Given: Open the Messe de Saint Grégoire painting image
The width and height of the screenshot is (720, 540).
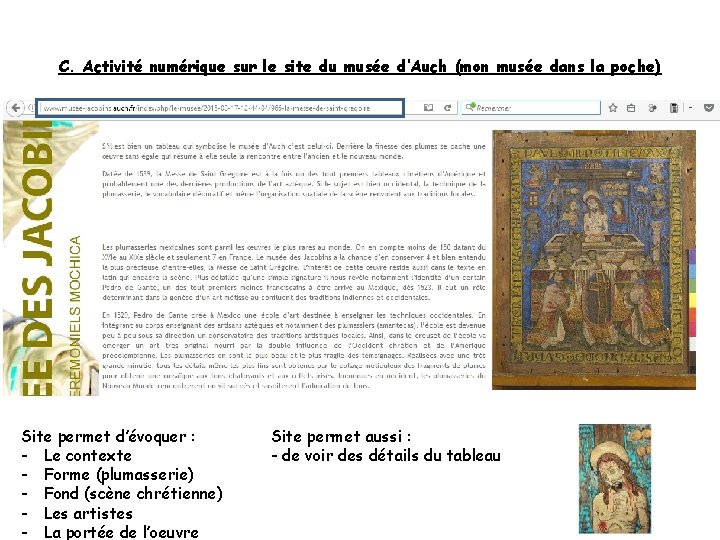Looking at the screenshot, I should (x=594, y=260).
